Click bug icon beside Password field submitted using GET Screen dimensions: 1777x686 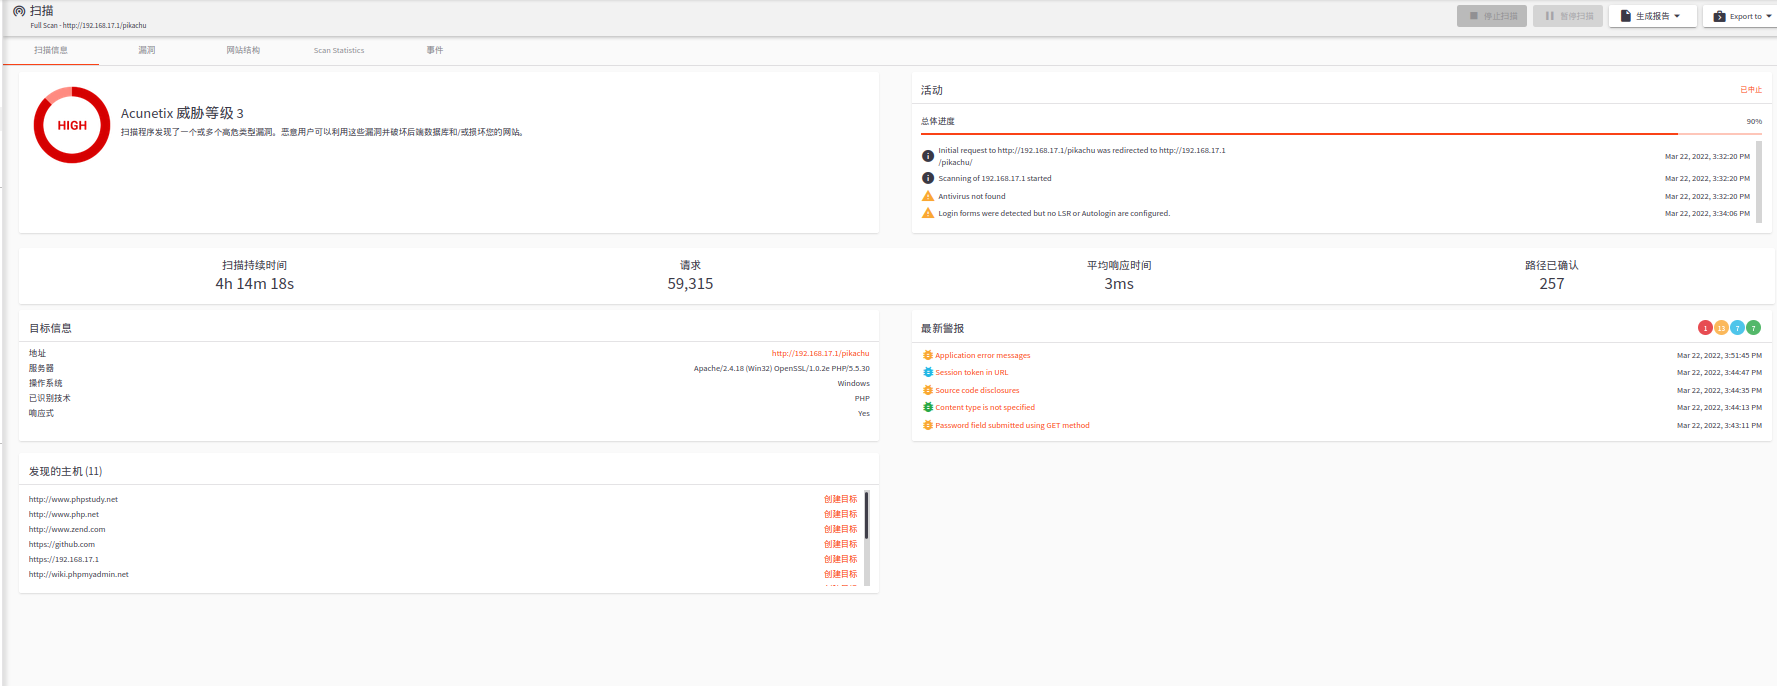point(928,425)
